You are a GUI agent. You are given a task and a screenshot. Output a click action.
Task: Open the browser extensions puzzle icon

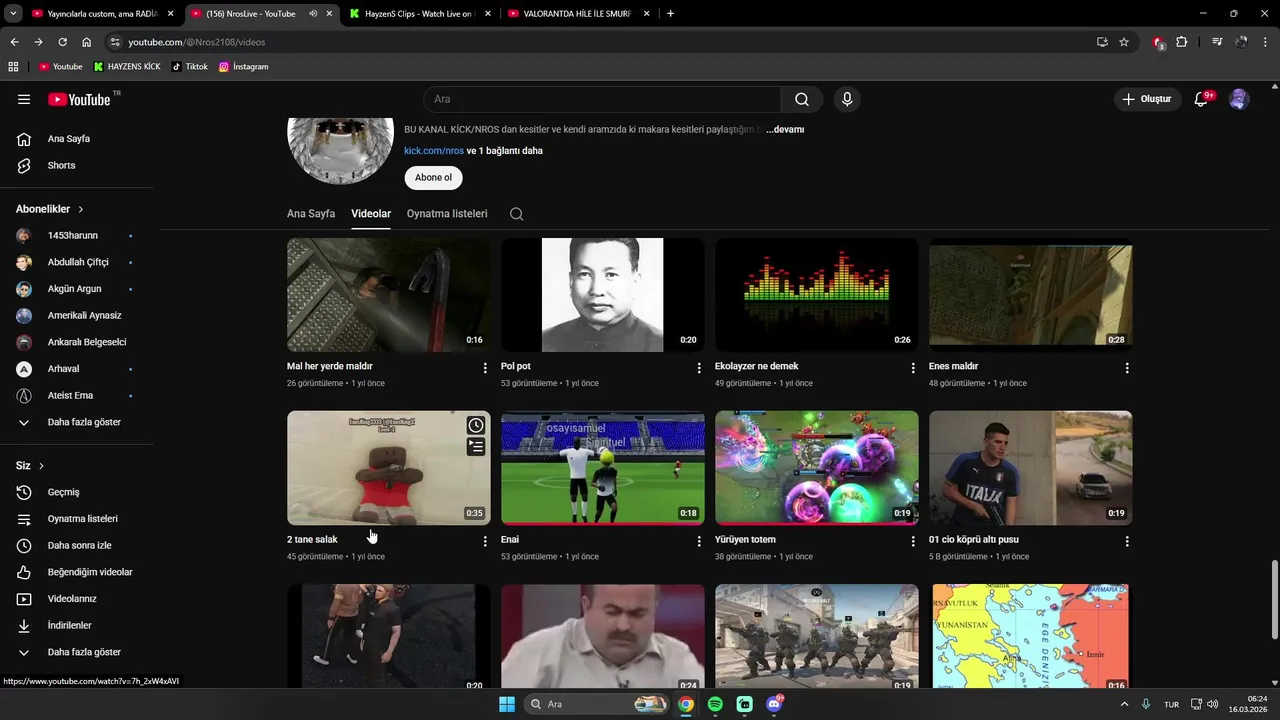click(x=1182, y=42)
